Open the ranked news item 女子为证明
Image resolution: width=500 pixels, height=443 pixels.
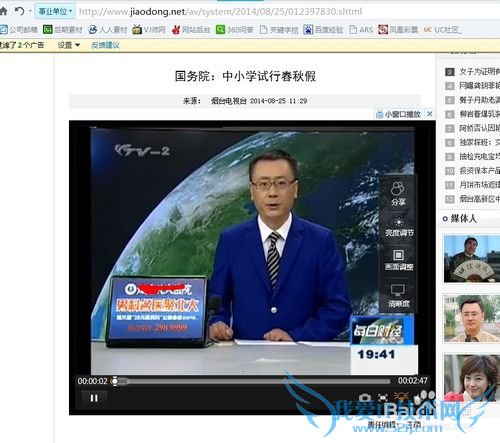[473, 72]
